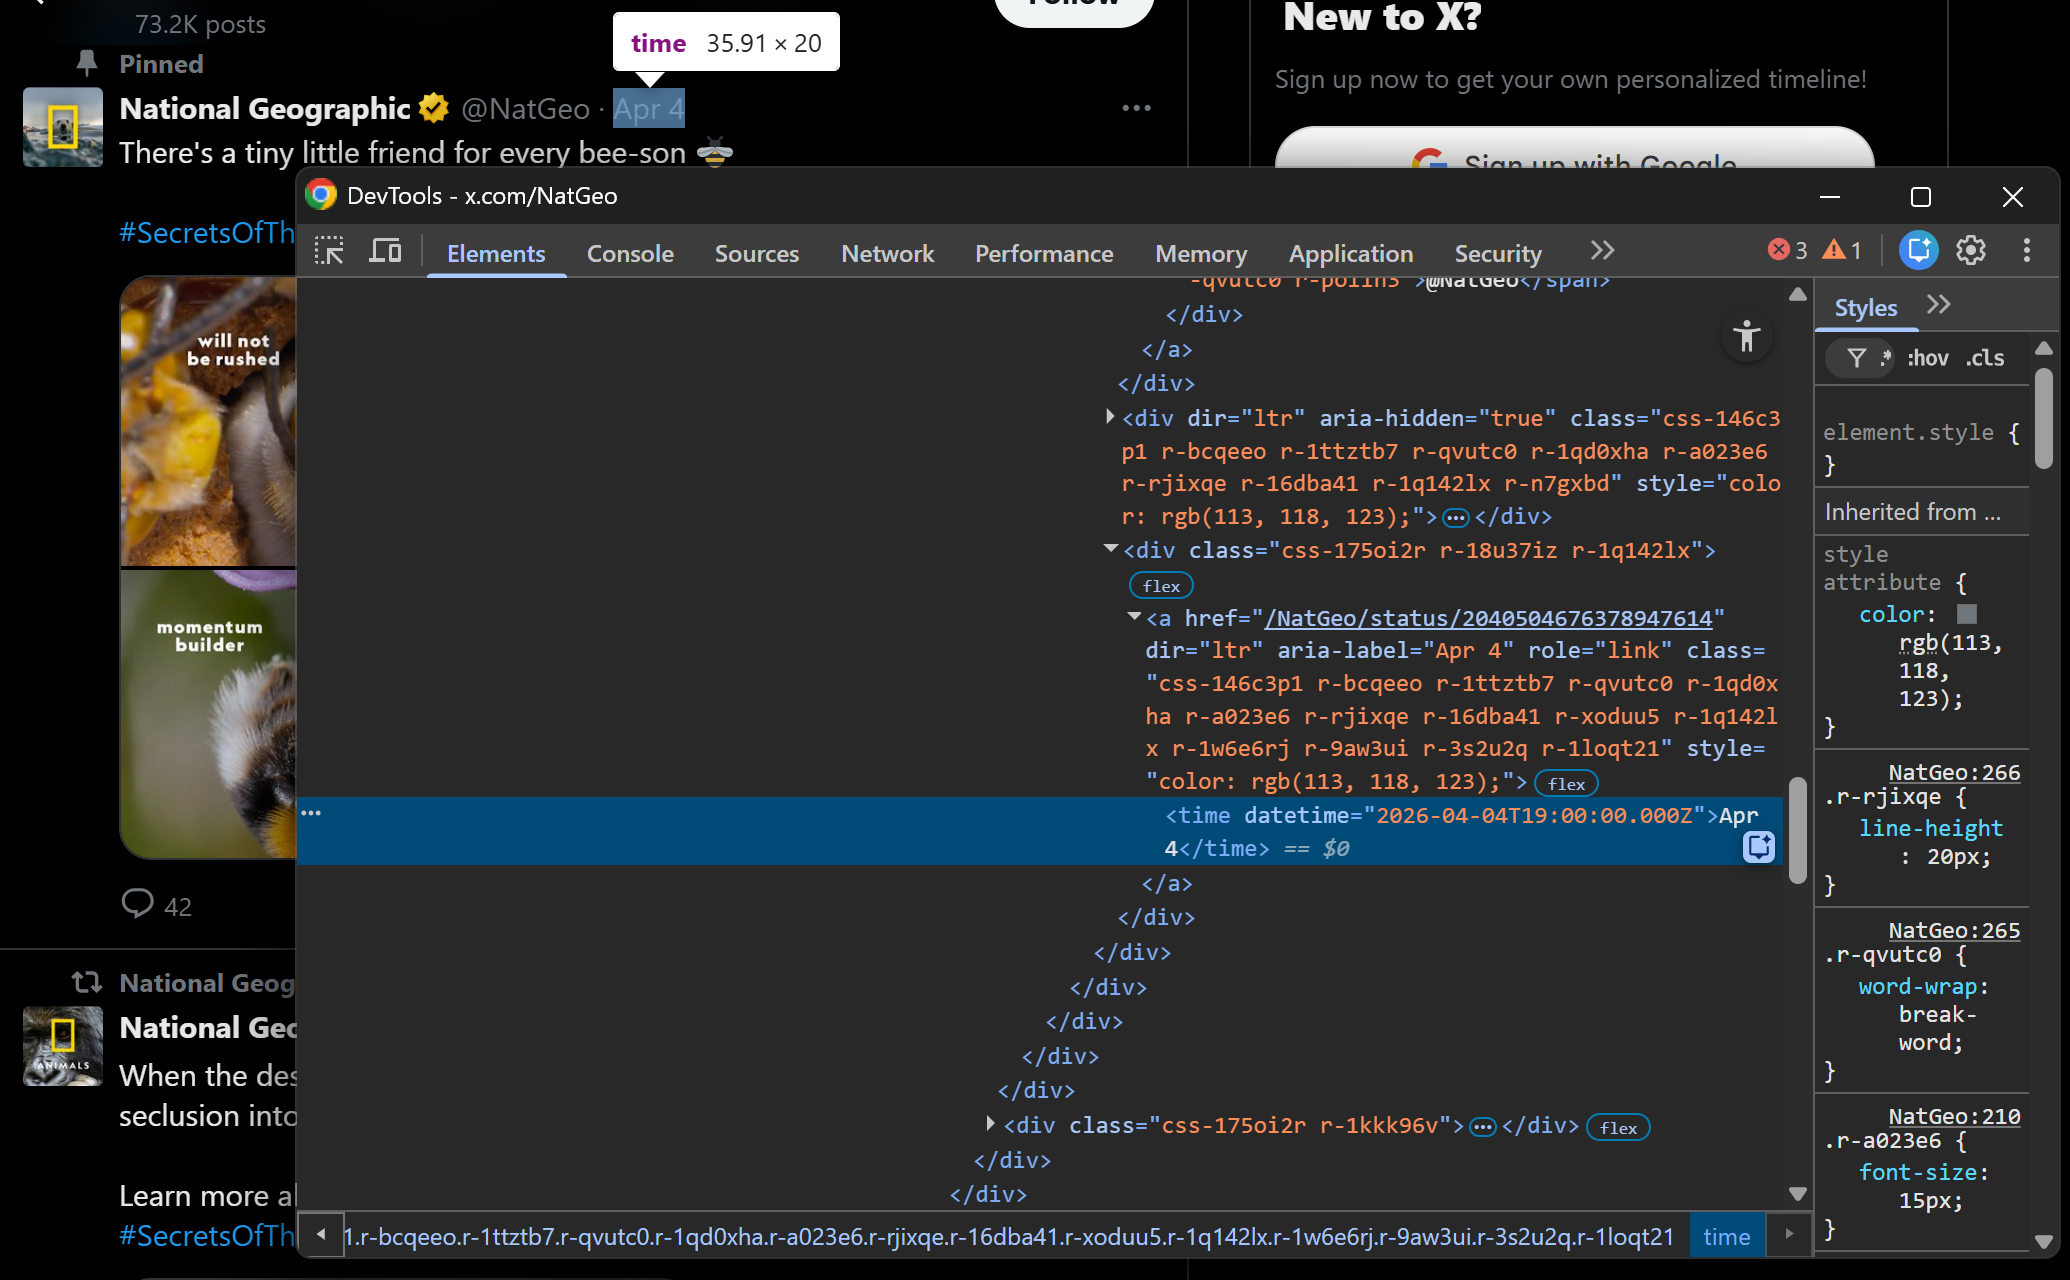2070x1280 pixels.
Task: Open DevTools settings gear
Action: tap(1971, 250)
